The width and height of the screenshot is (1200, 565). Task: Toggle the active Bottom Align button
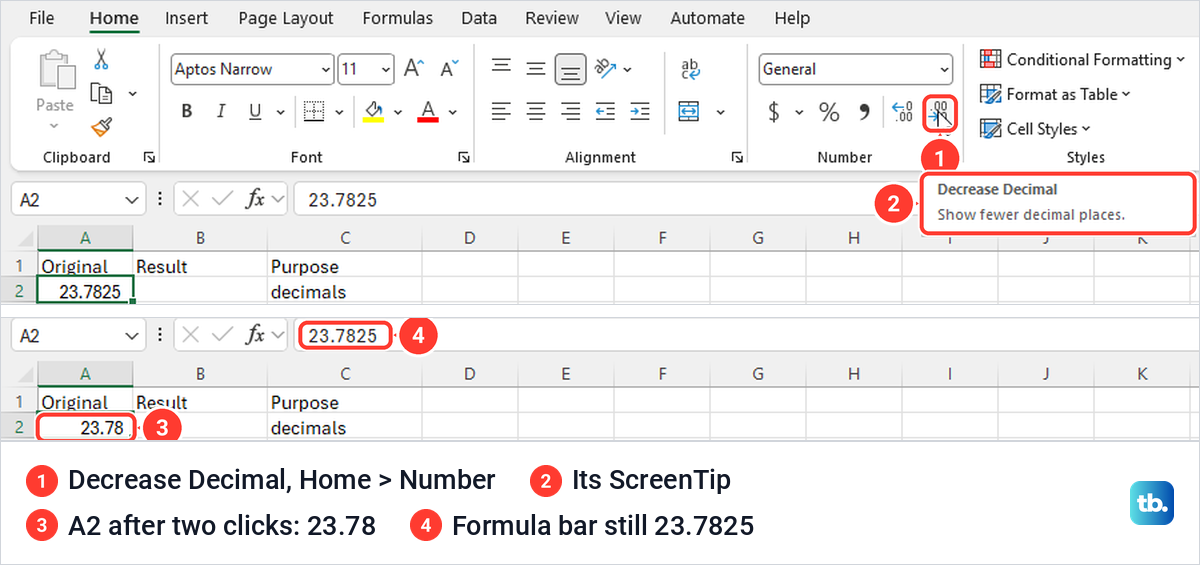pos(570,69)
